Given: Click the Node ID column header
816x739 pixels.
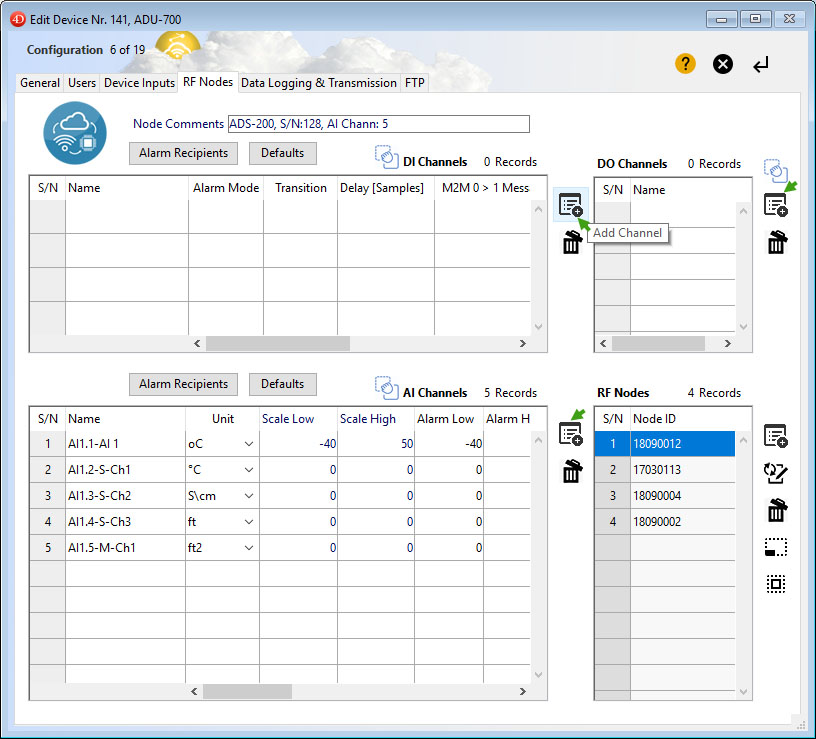Looking at the screenshot, I should (x=683, y=419).
